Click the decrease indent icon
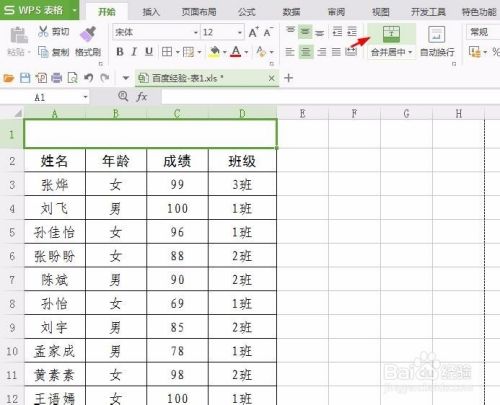500x405 pixels. click(337, 32)
